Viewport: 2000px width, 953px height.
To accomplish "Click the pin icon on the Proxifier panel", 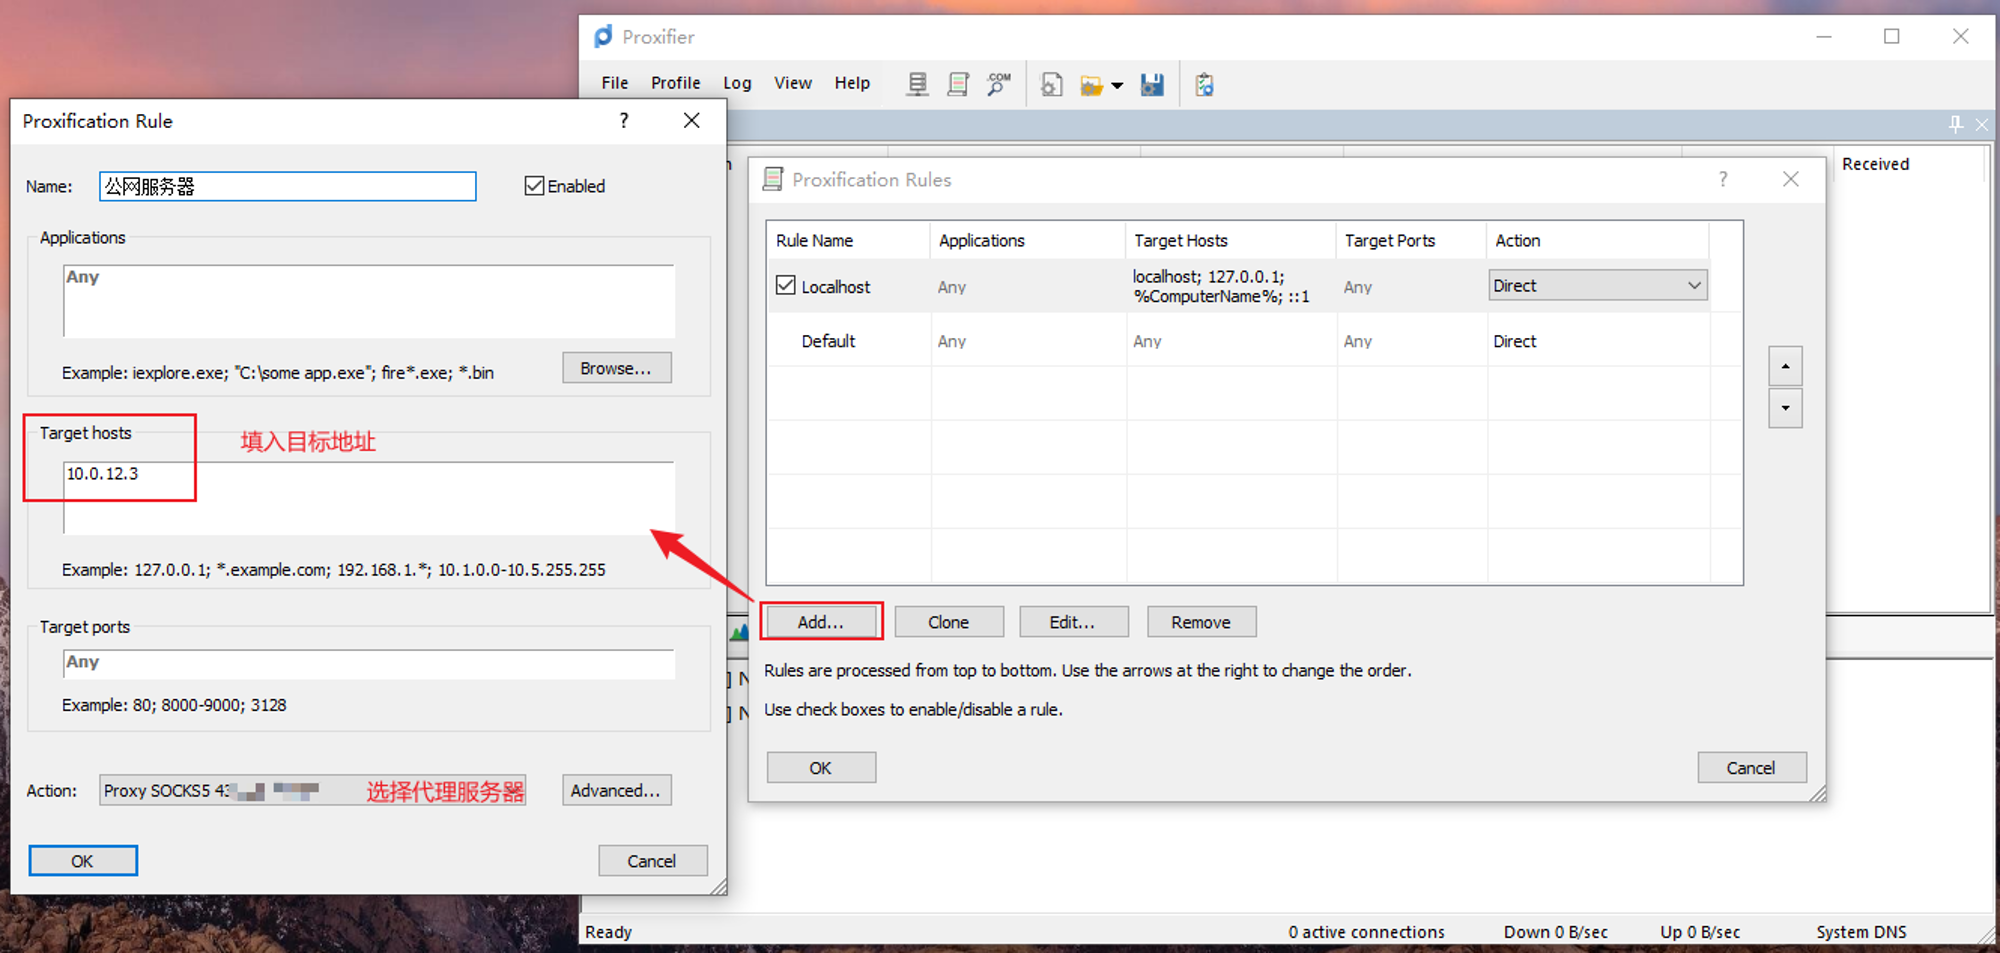I will click(x=1955, y=124).
